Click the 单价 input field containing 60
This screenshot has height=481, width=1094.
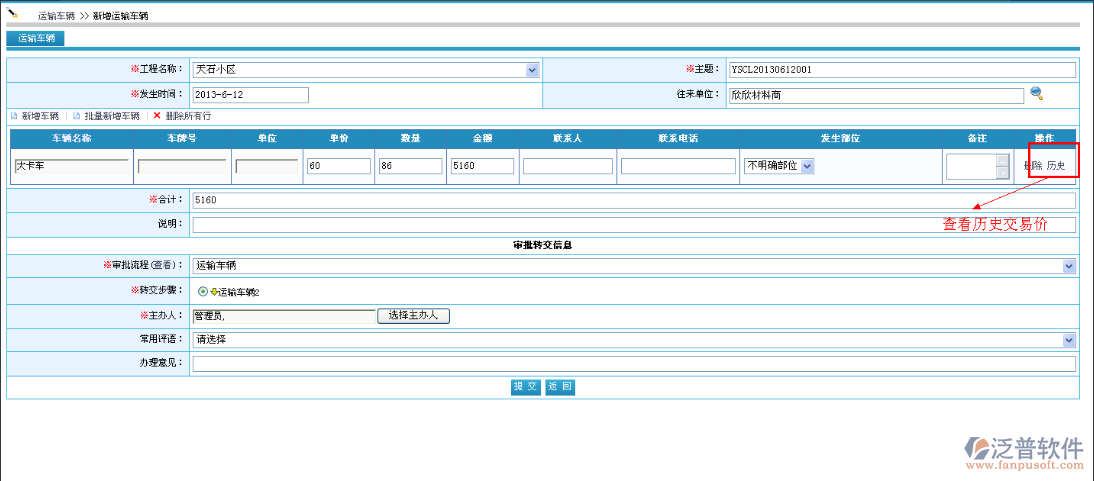338,166
